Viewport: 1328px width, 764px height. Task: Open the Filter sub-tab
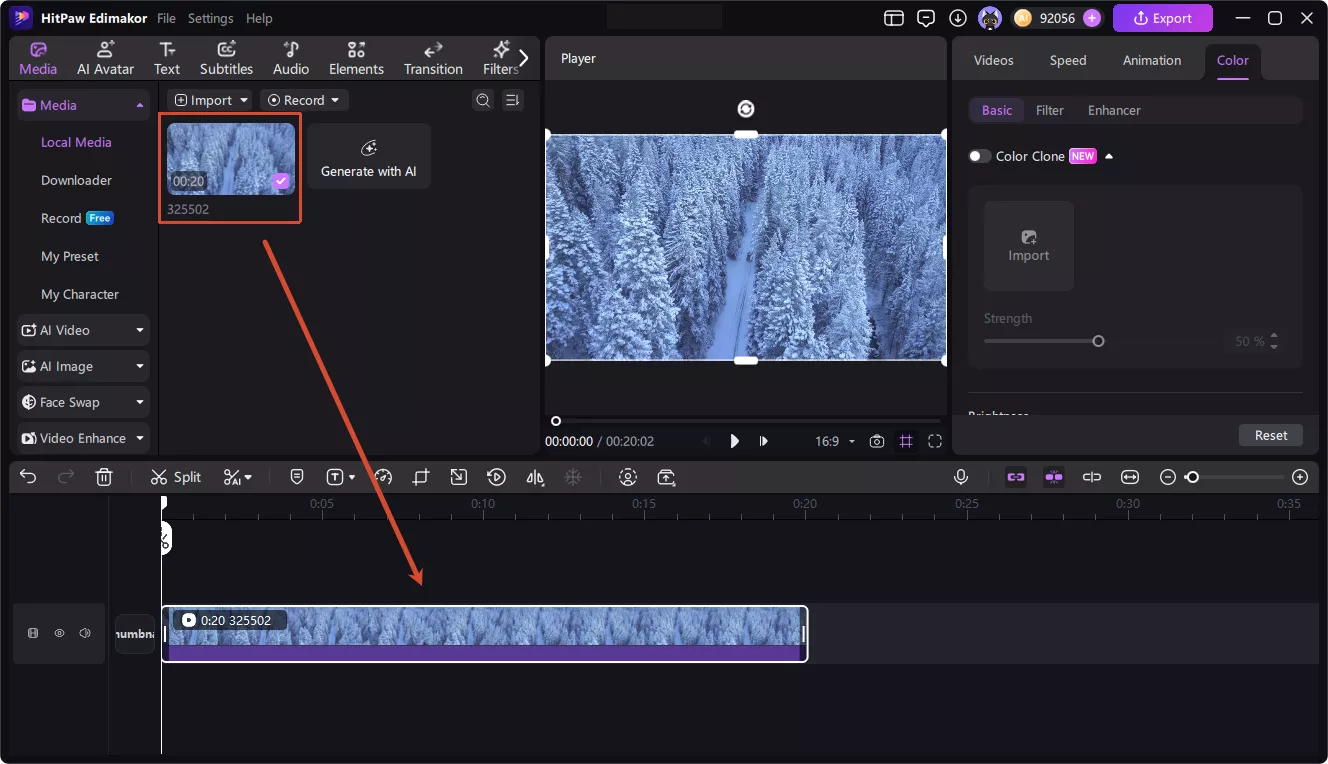coord(1050,110)
